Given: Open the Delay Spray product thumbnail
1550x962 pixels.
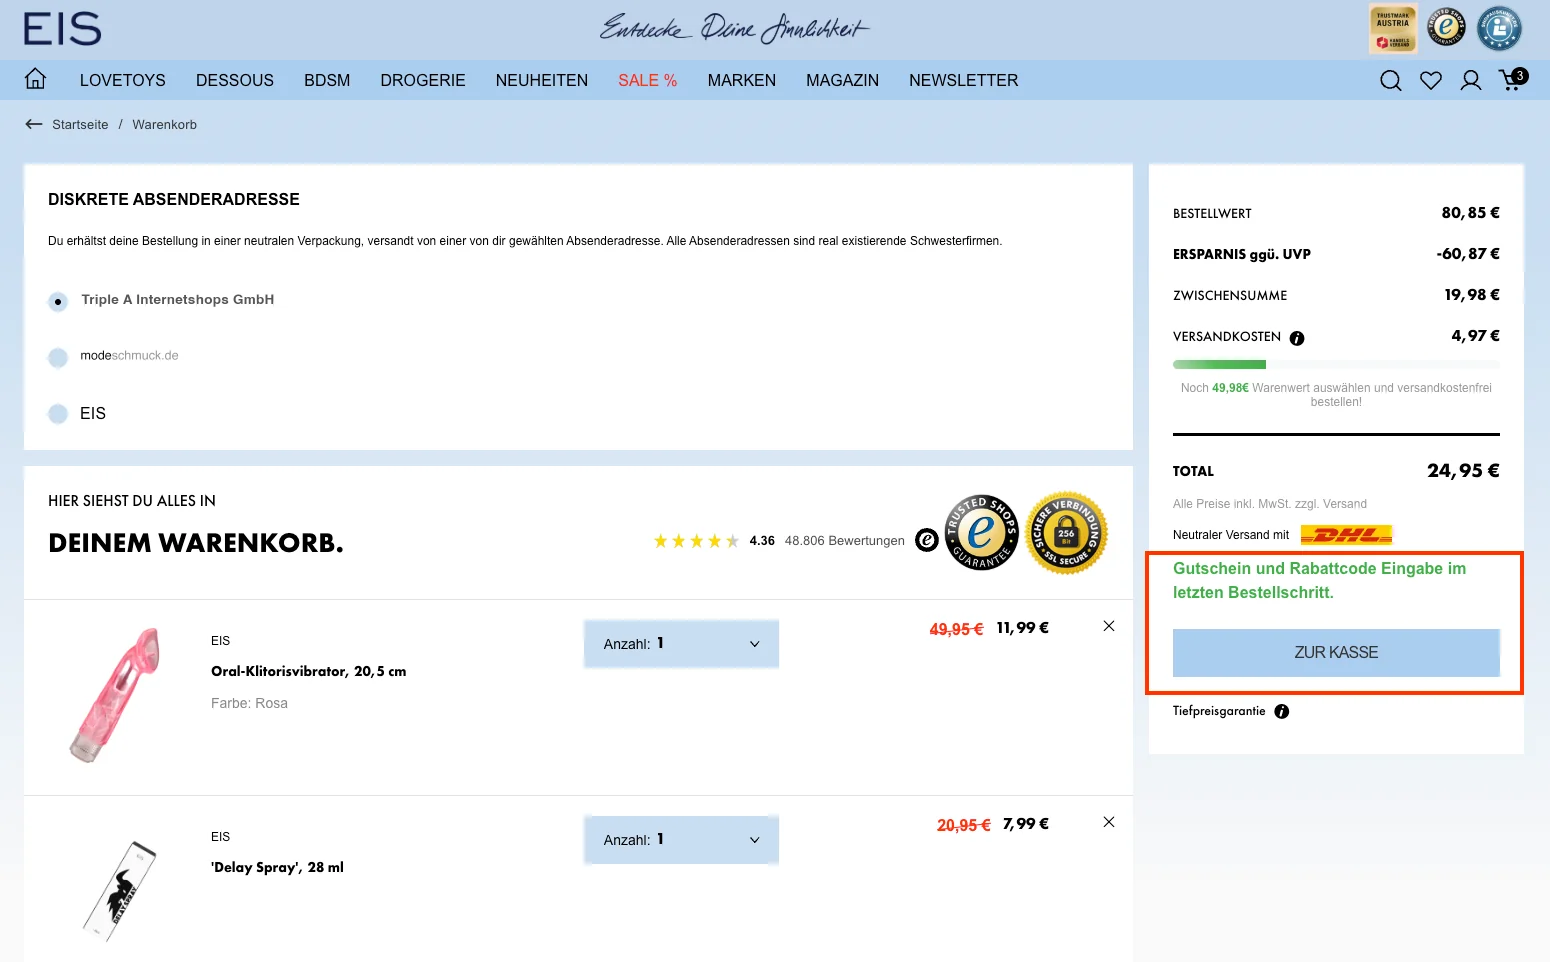Looking at the screenshot, I should [120, 890].
